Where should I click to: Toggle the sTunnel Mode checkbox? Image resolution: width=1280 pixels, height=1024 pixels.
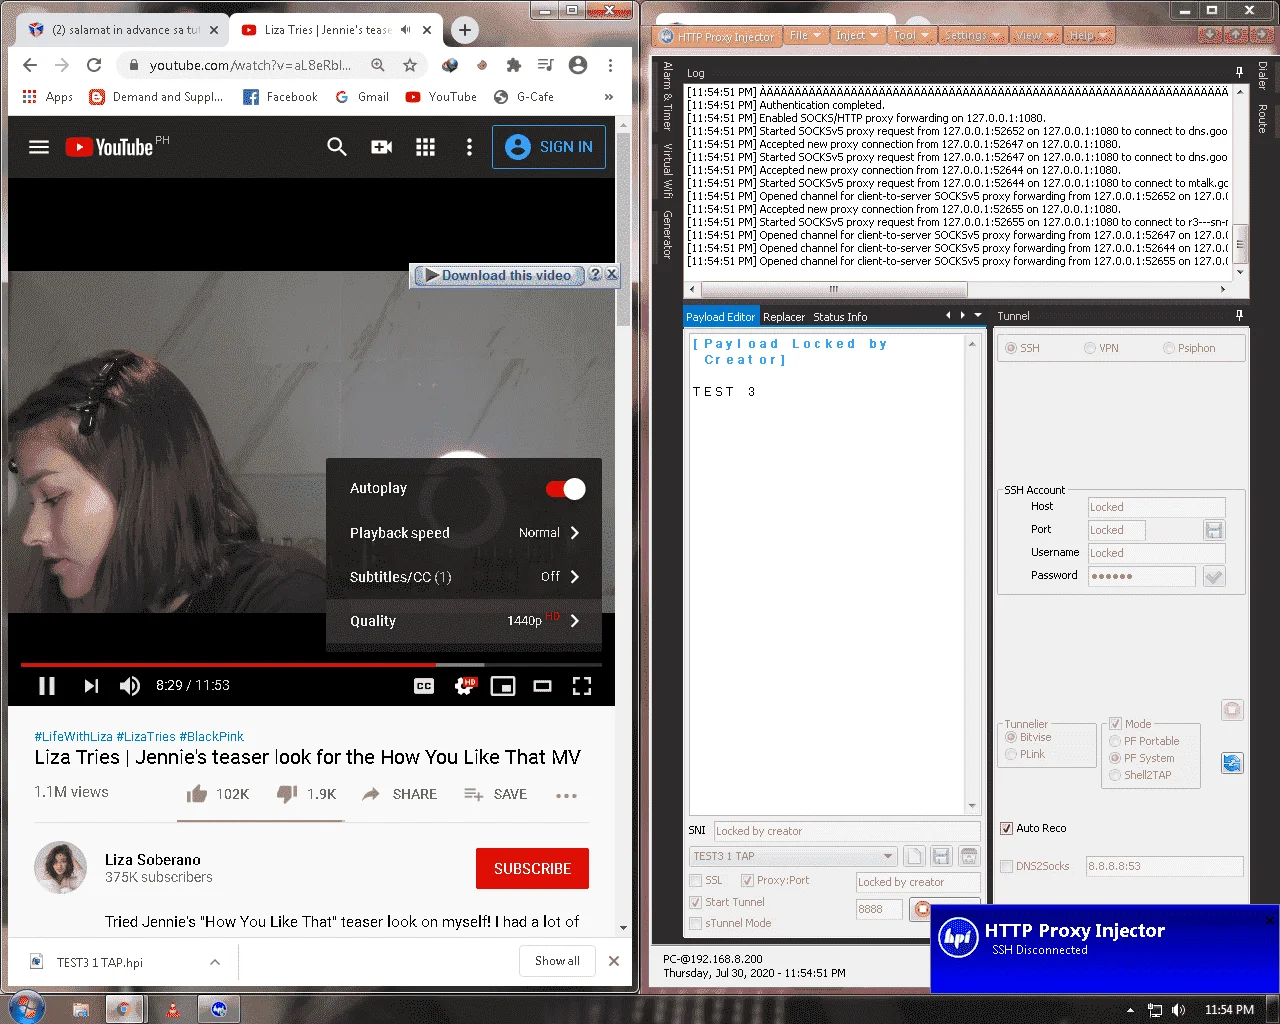(x=696, y=923)
